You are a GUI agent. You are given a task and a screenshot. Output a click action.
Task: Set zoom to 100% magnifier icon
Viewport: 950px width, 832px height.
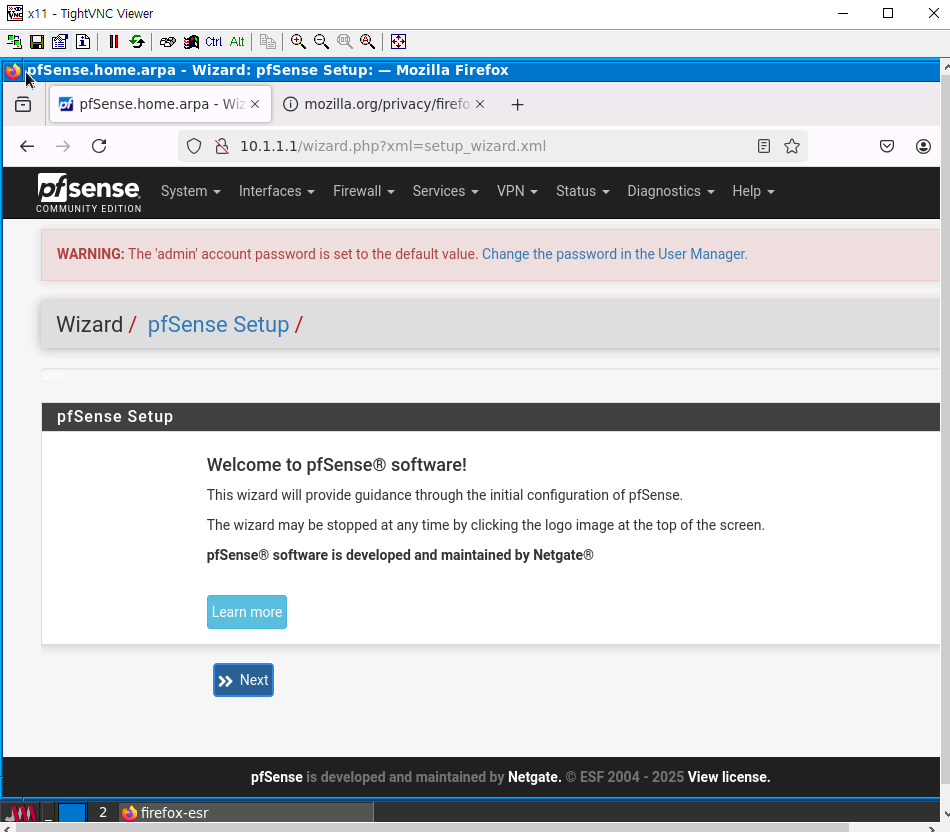click(345, 42)
